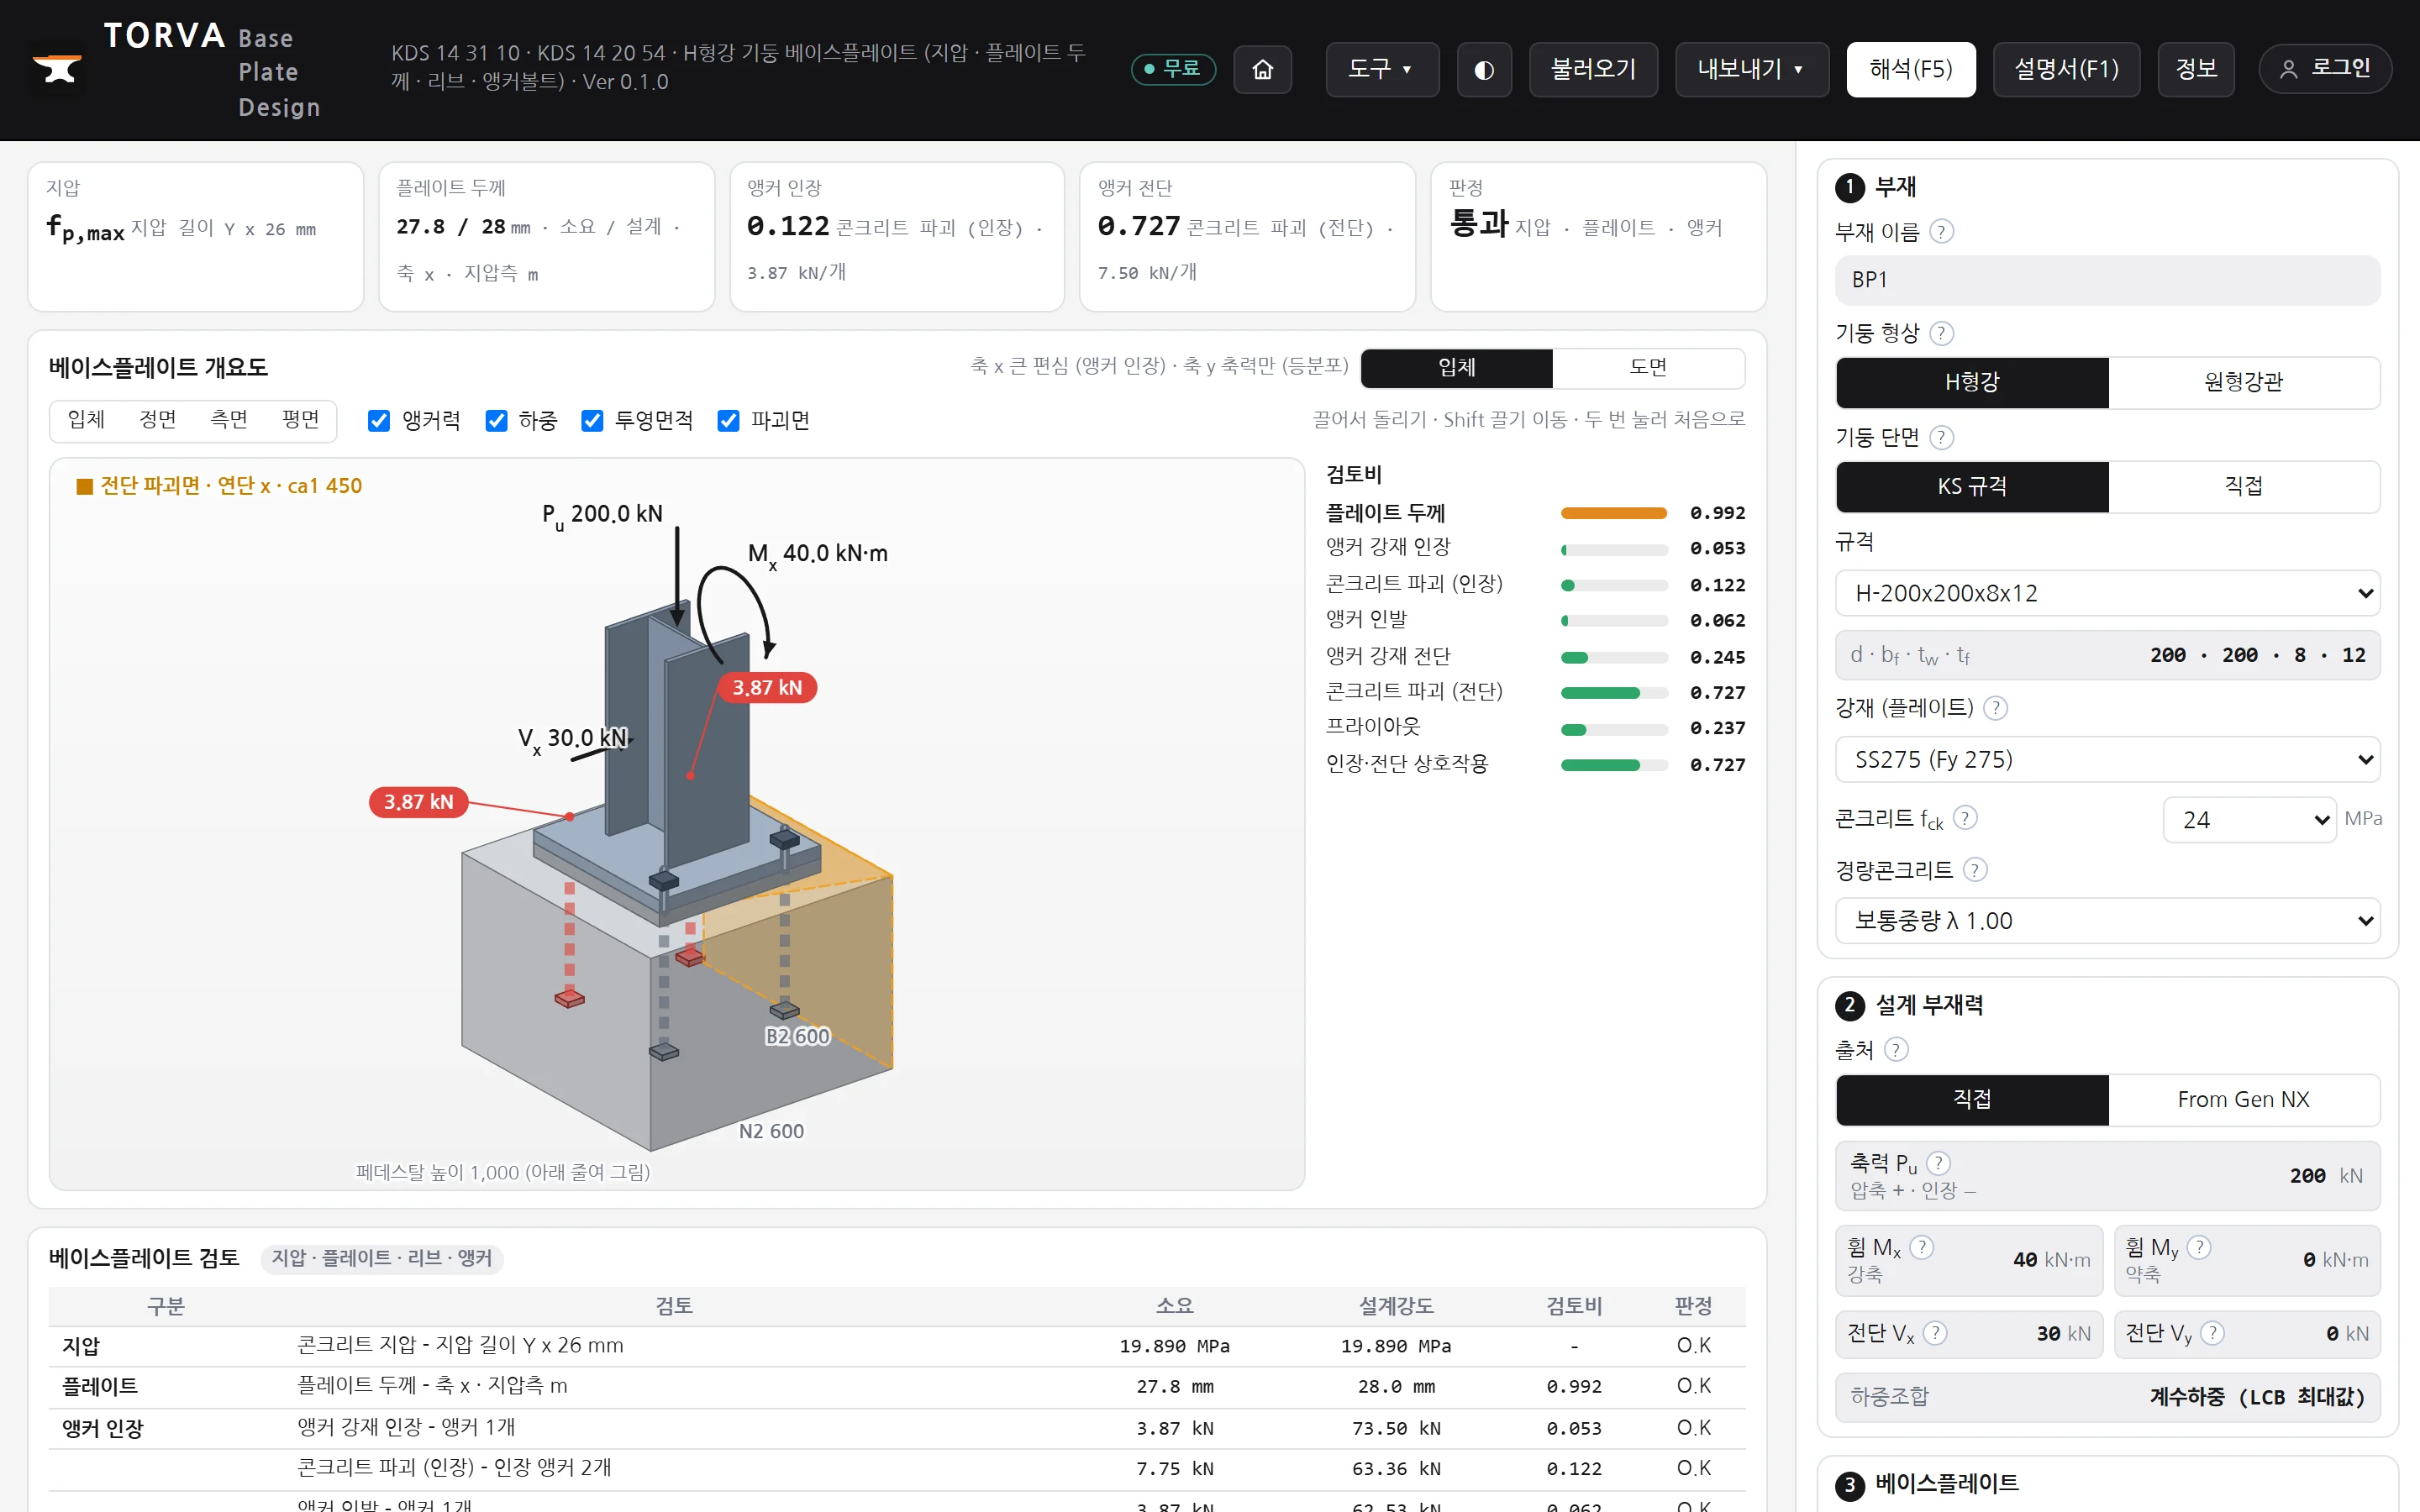2420x1512 pixels.
Task: Open help icon next to 전단 Vx
Action: coord(1935,1333)
